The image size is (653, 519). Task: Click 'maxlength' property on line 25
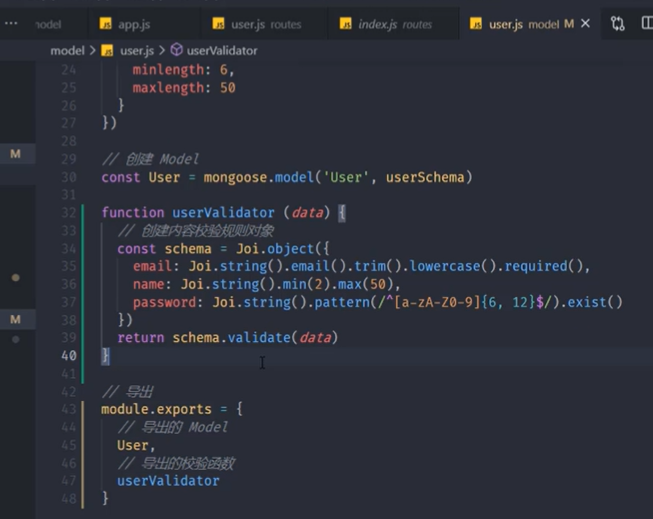pos(168,88)
